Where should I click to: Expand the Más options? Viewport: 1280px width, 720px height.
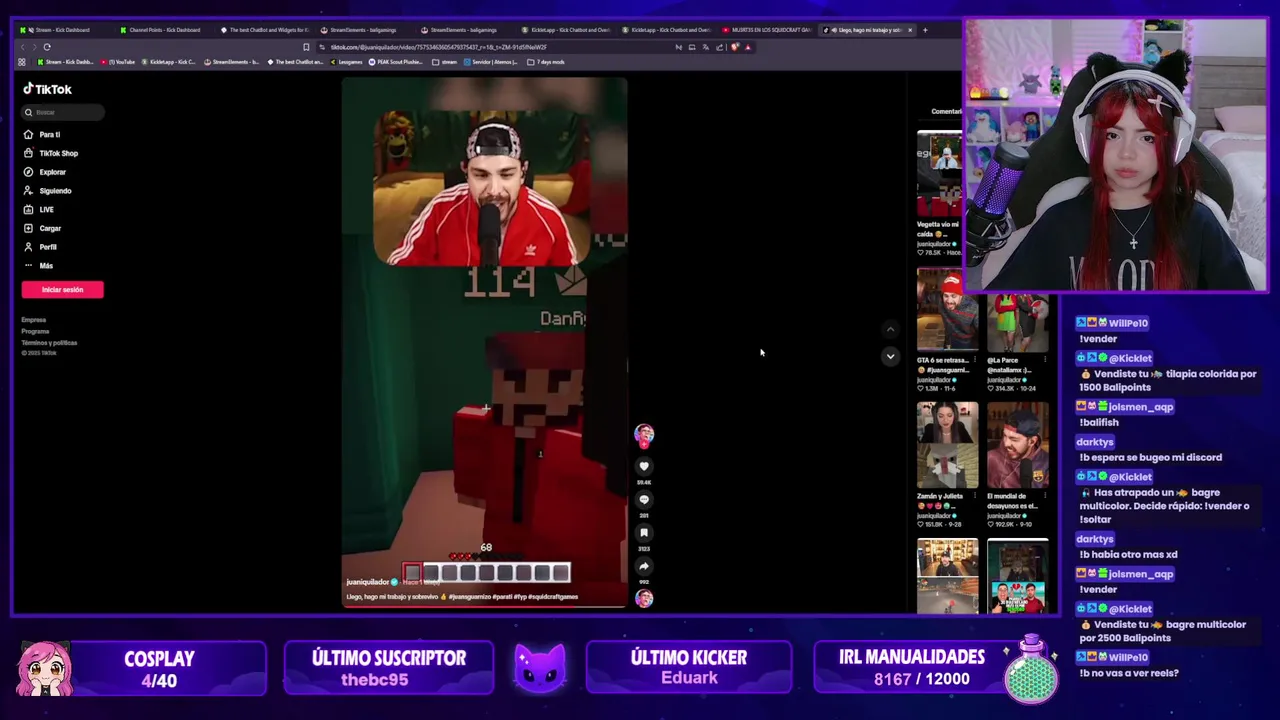coord(38,266)
